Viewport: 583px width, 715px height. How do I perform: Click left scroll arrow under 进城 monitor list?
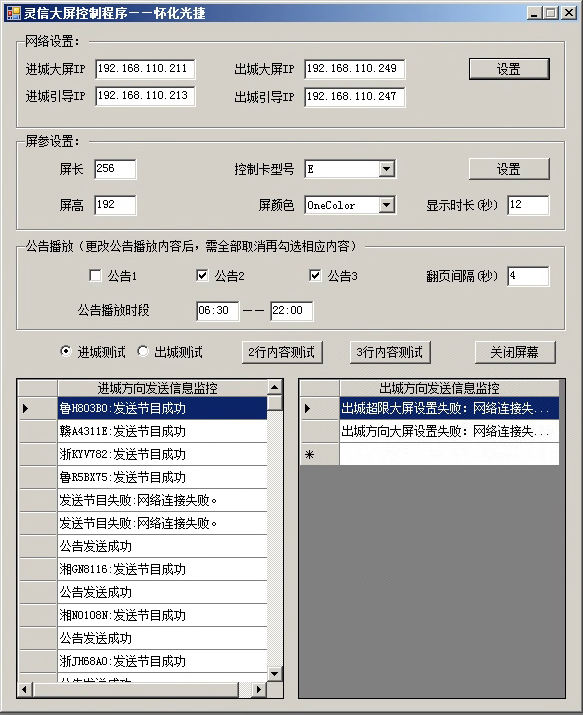pos(25,689)
